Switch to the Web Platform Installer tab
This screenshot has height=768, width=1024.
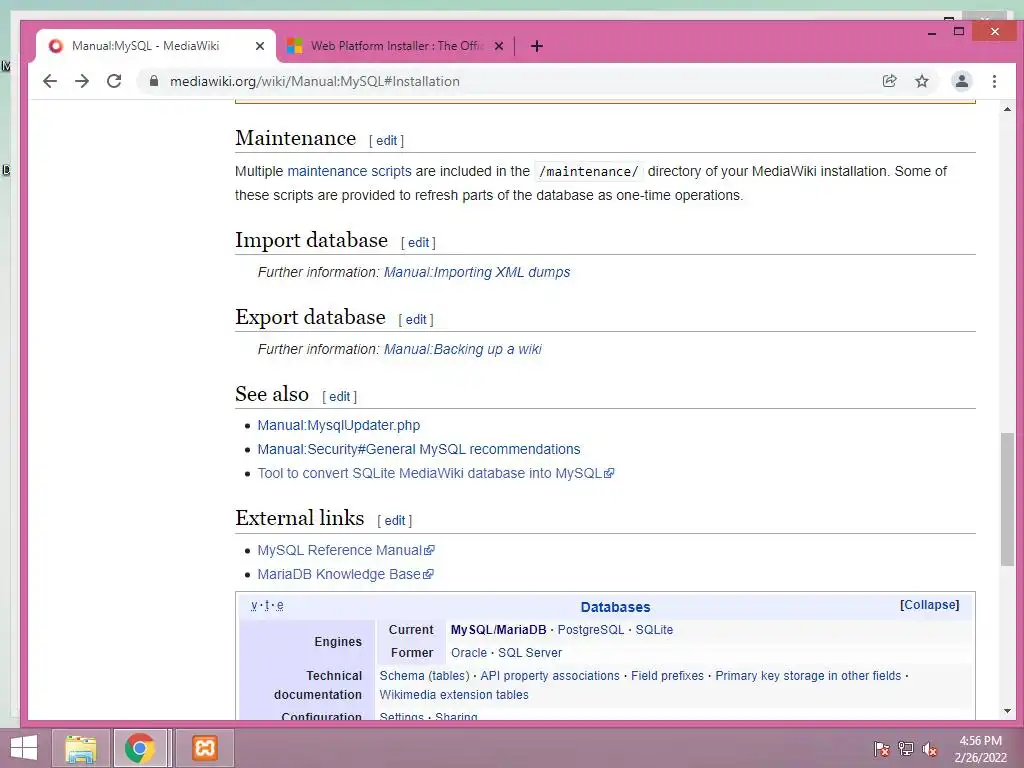[x=396, y=46]
